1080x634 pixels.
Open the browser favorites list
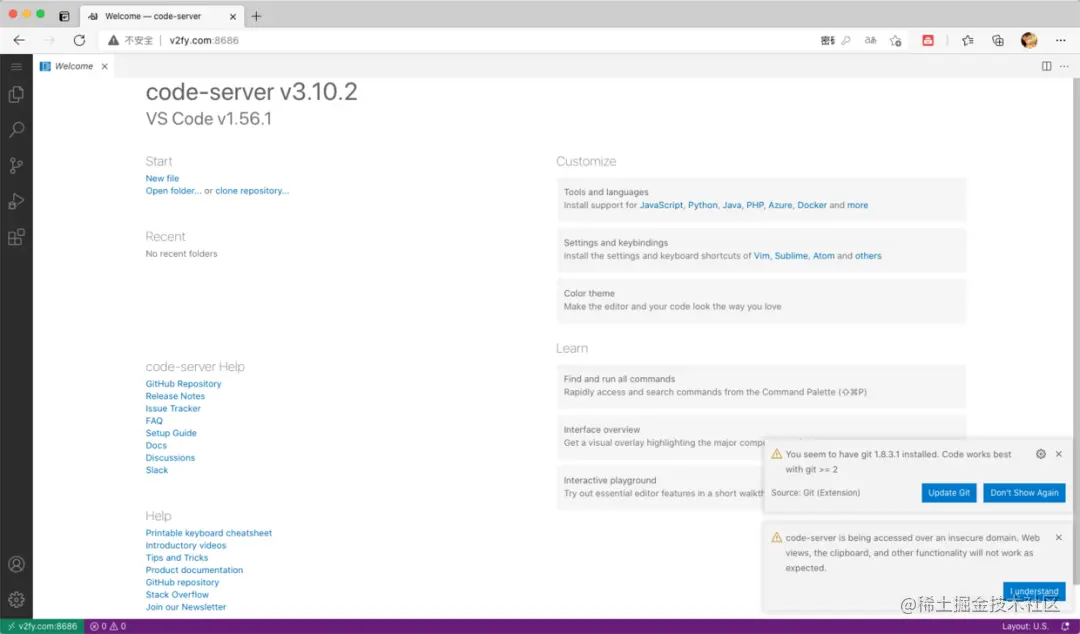click(968, 41)
